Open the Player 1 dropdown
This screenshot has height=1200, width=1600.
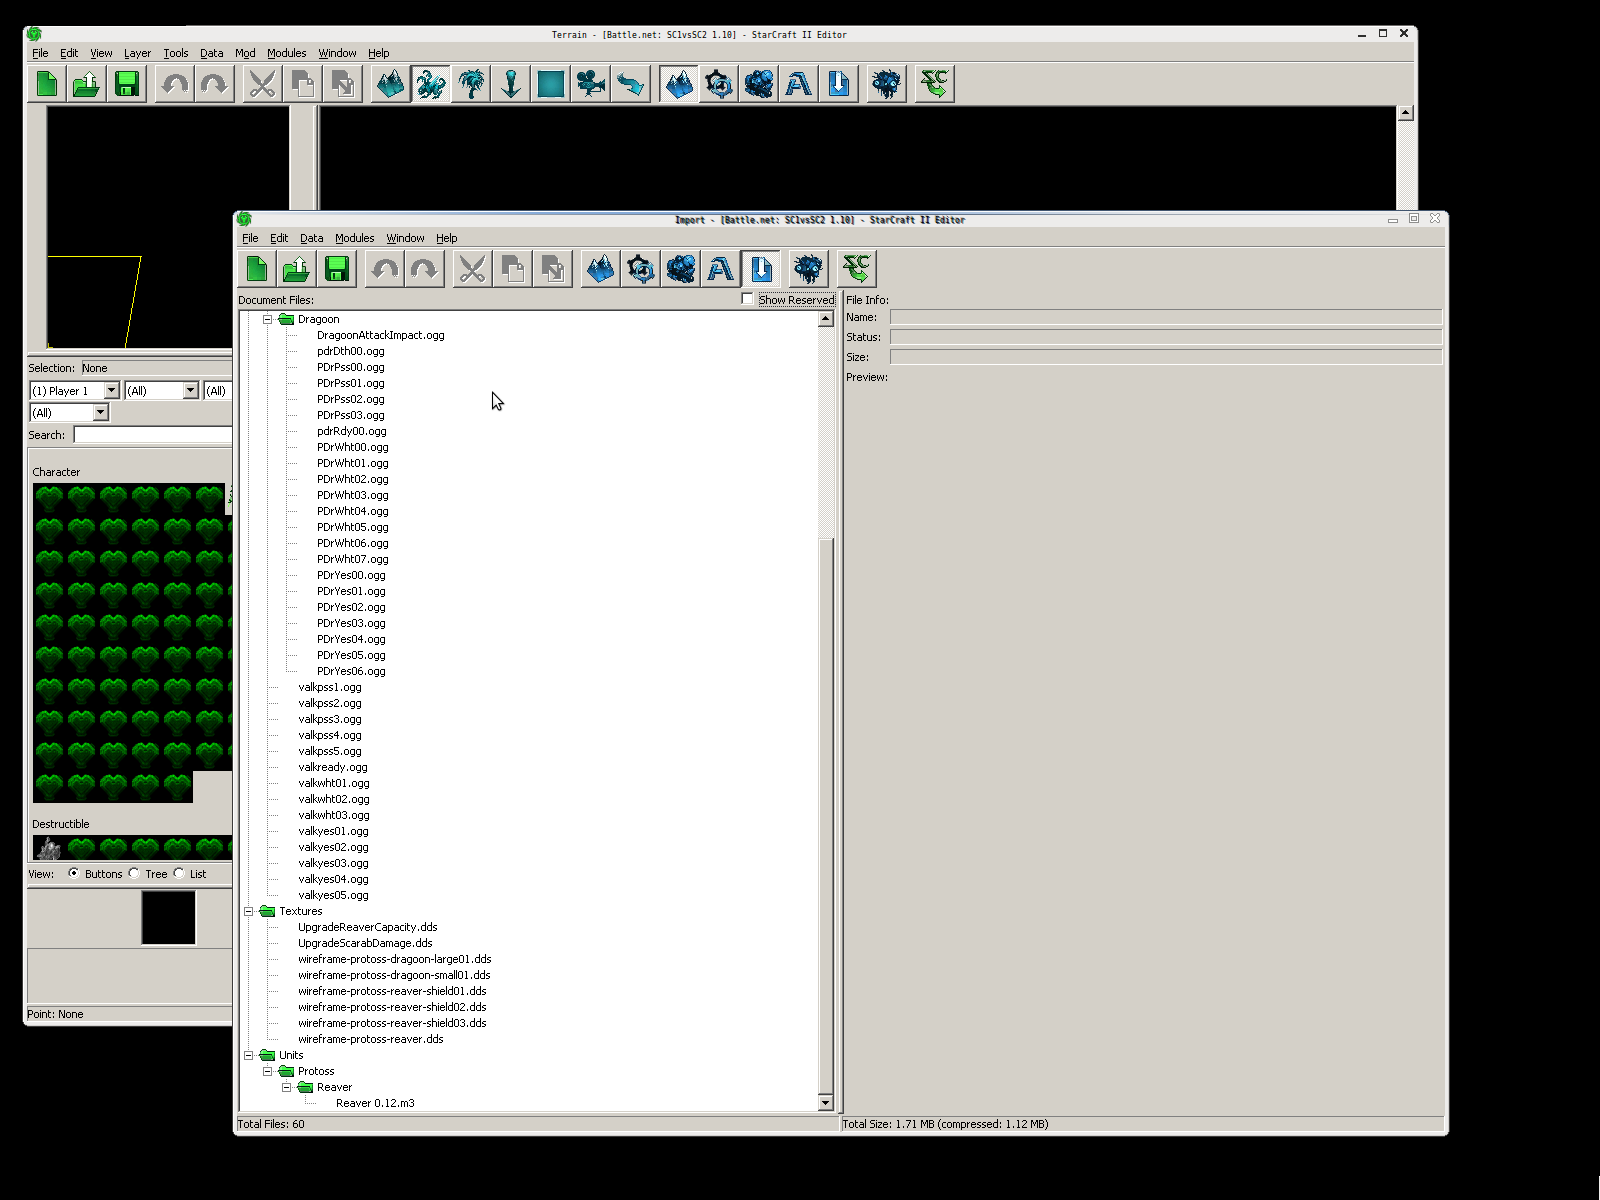point(111,391)
